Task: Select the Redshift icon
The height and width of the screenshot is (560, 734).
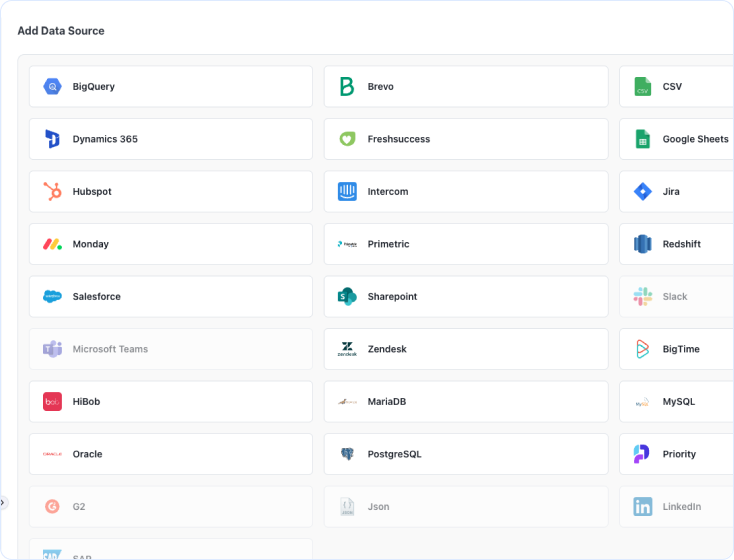Action: [642, 244]
